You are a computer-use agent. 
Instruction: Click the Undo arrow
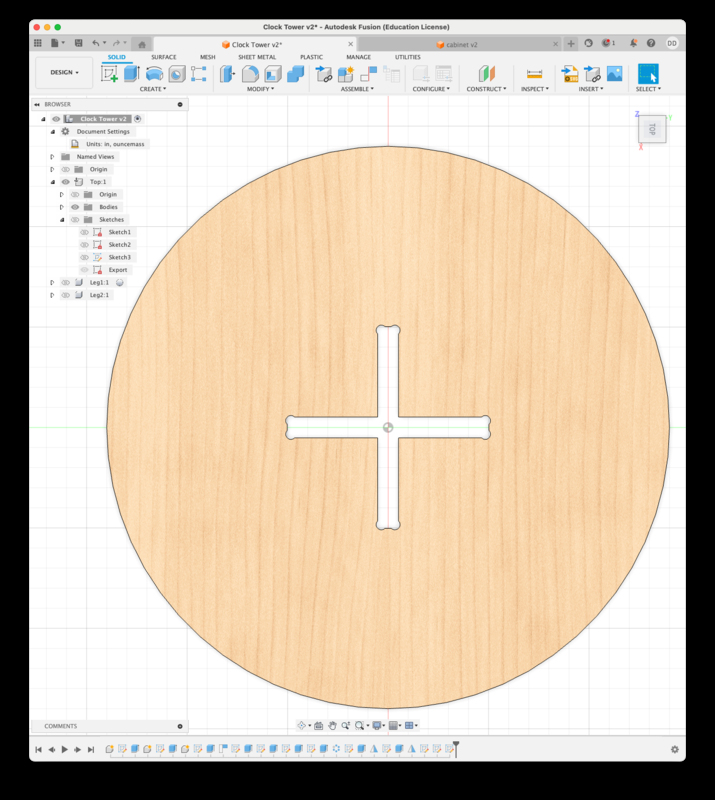coord(95,43)
